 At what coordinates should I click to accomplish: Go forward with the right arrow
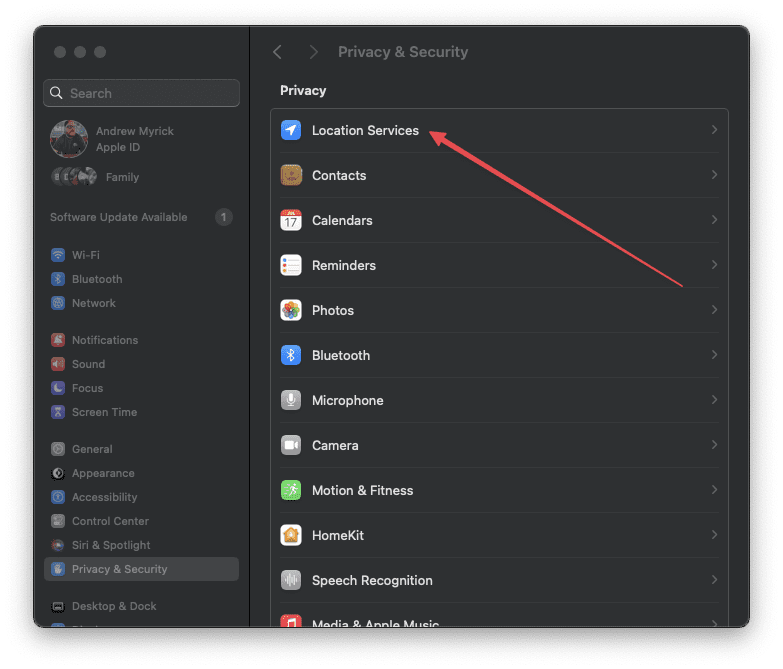point(314,52)
